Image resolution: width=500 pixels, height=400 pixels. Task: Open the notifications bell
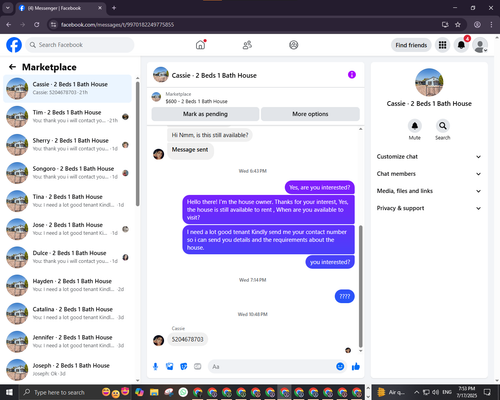[461, 45]
